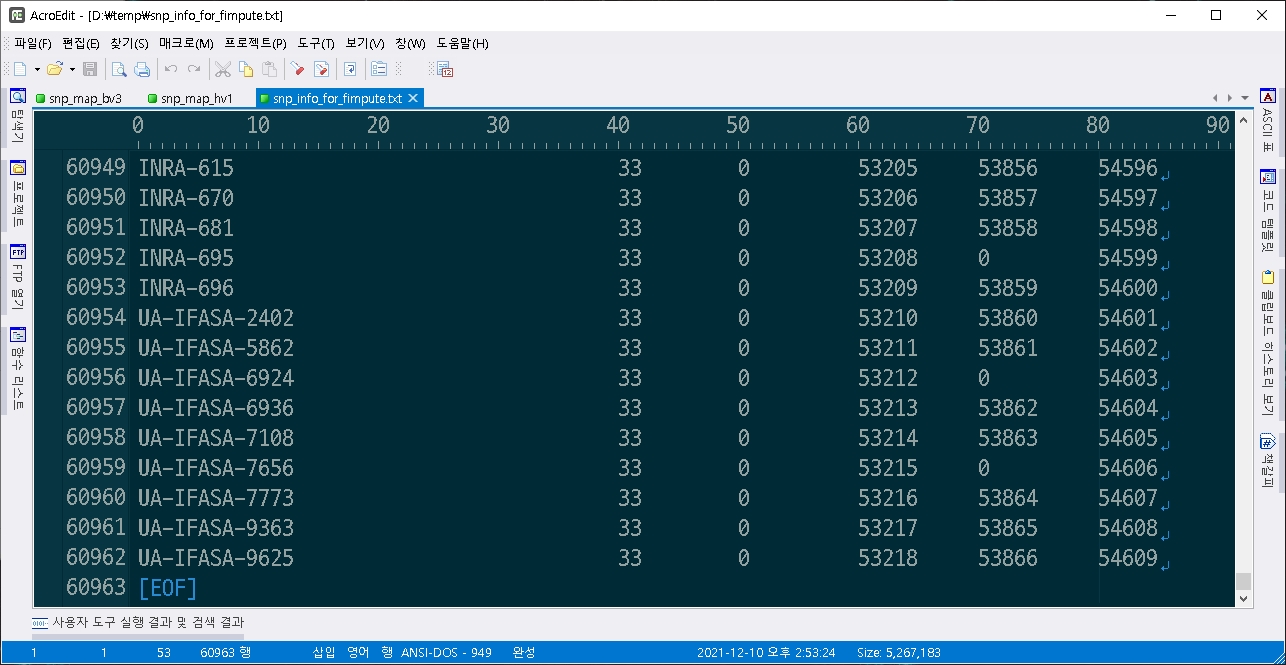This screenshot has height=665, width=1286.
Task: Click the flashlight find icon
Action: tap(298, 69)
